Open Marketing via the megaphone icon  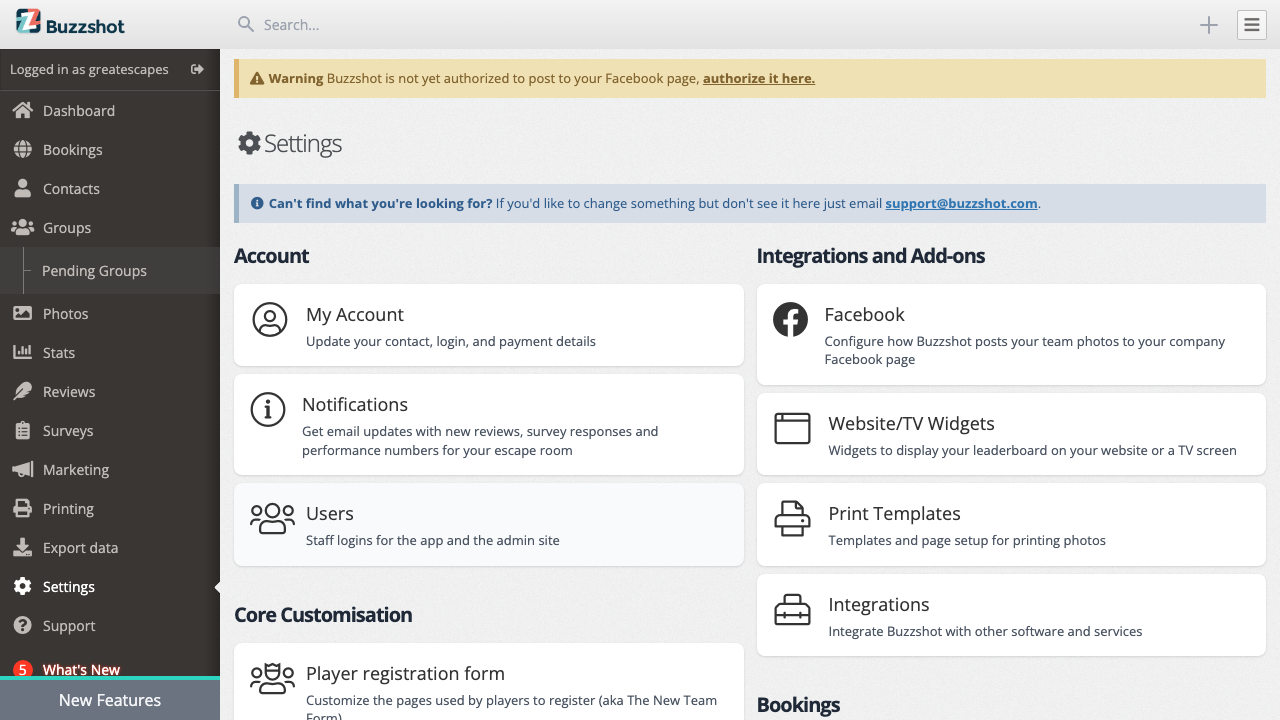click(x=22, y=469)
